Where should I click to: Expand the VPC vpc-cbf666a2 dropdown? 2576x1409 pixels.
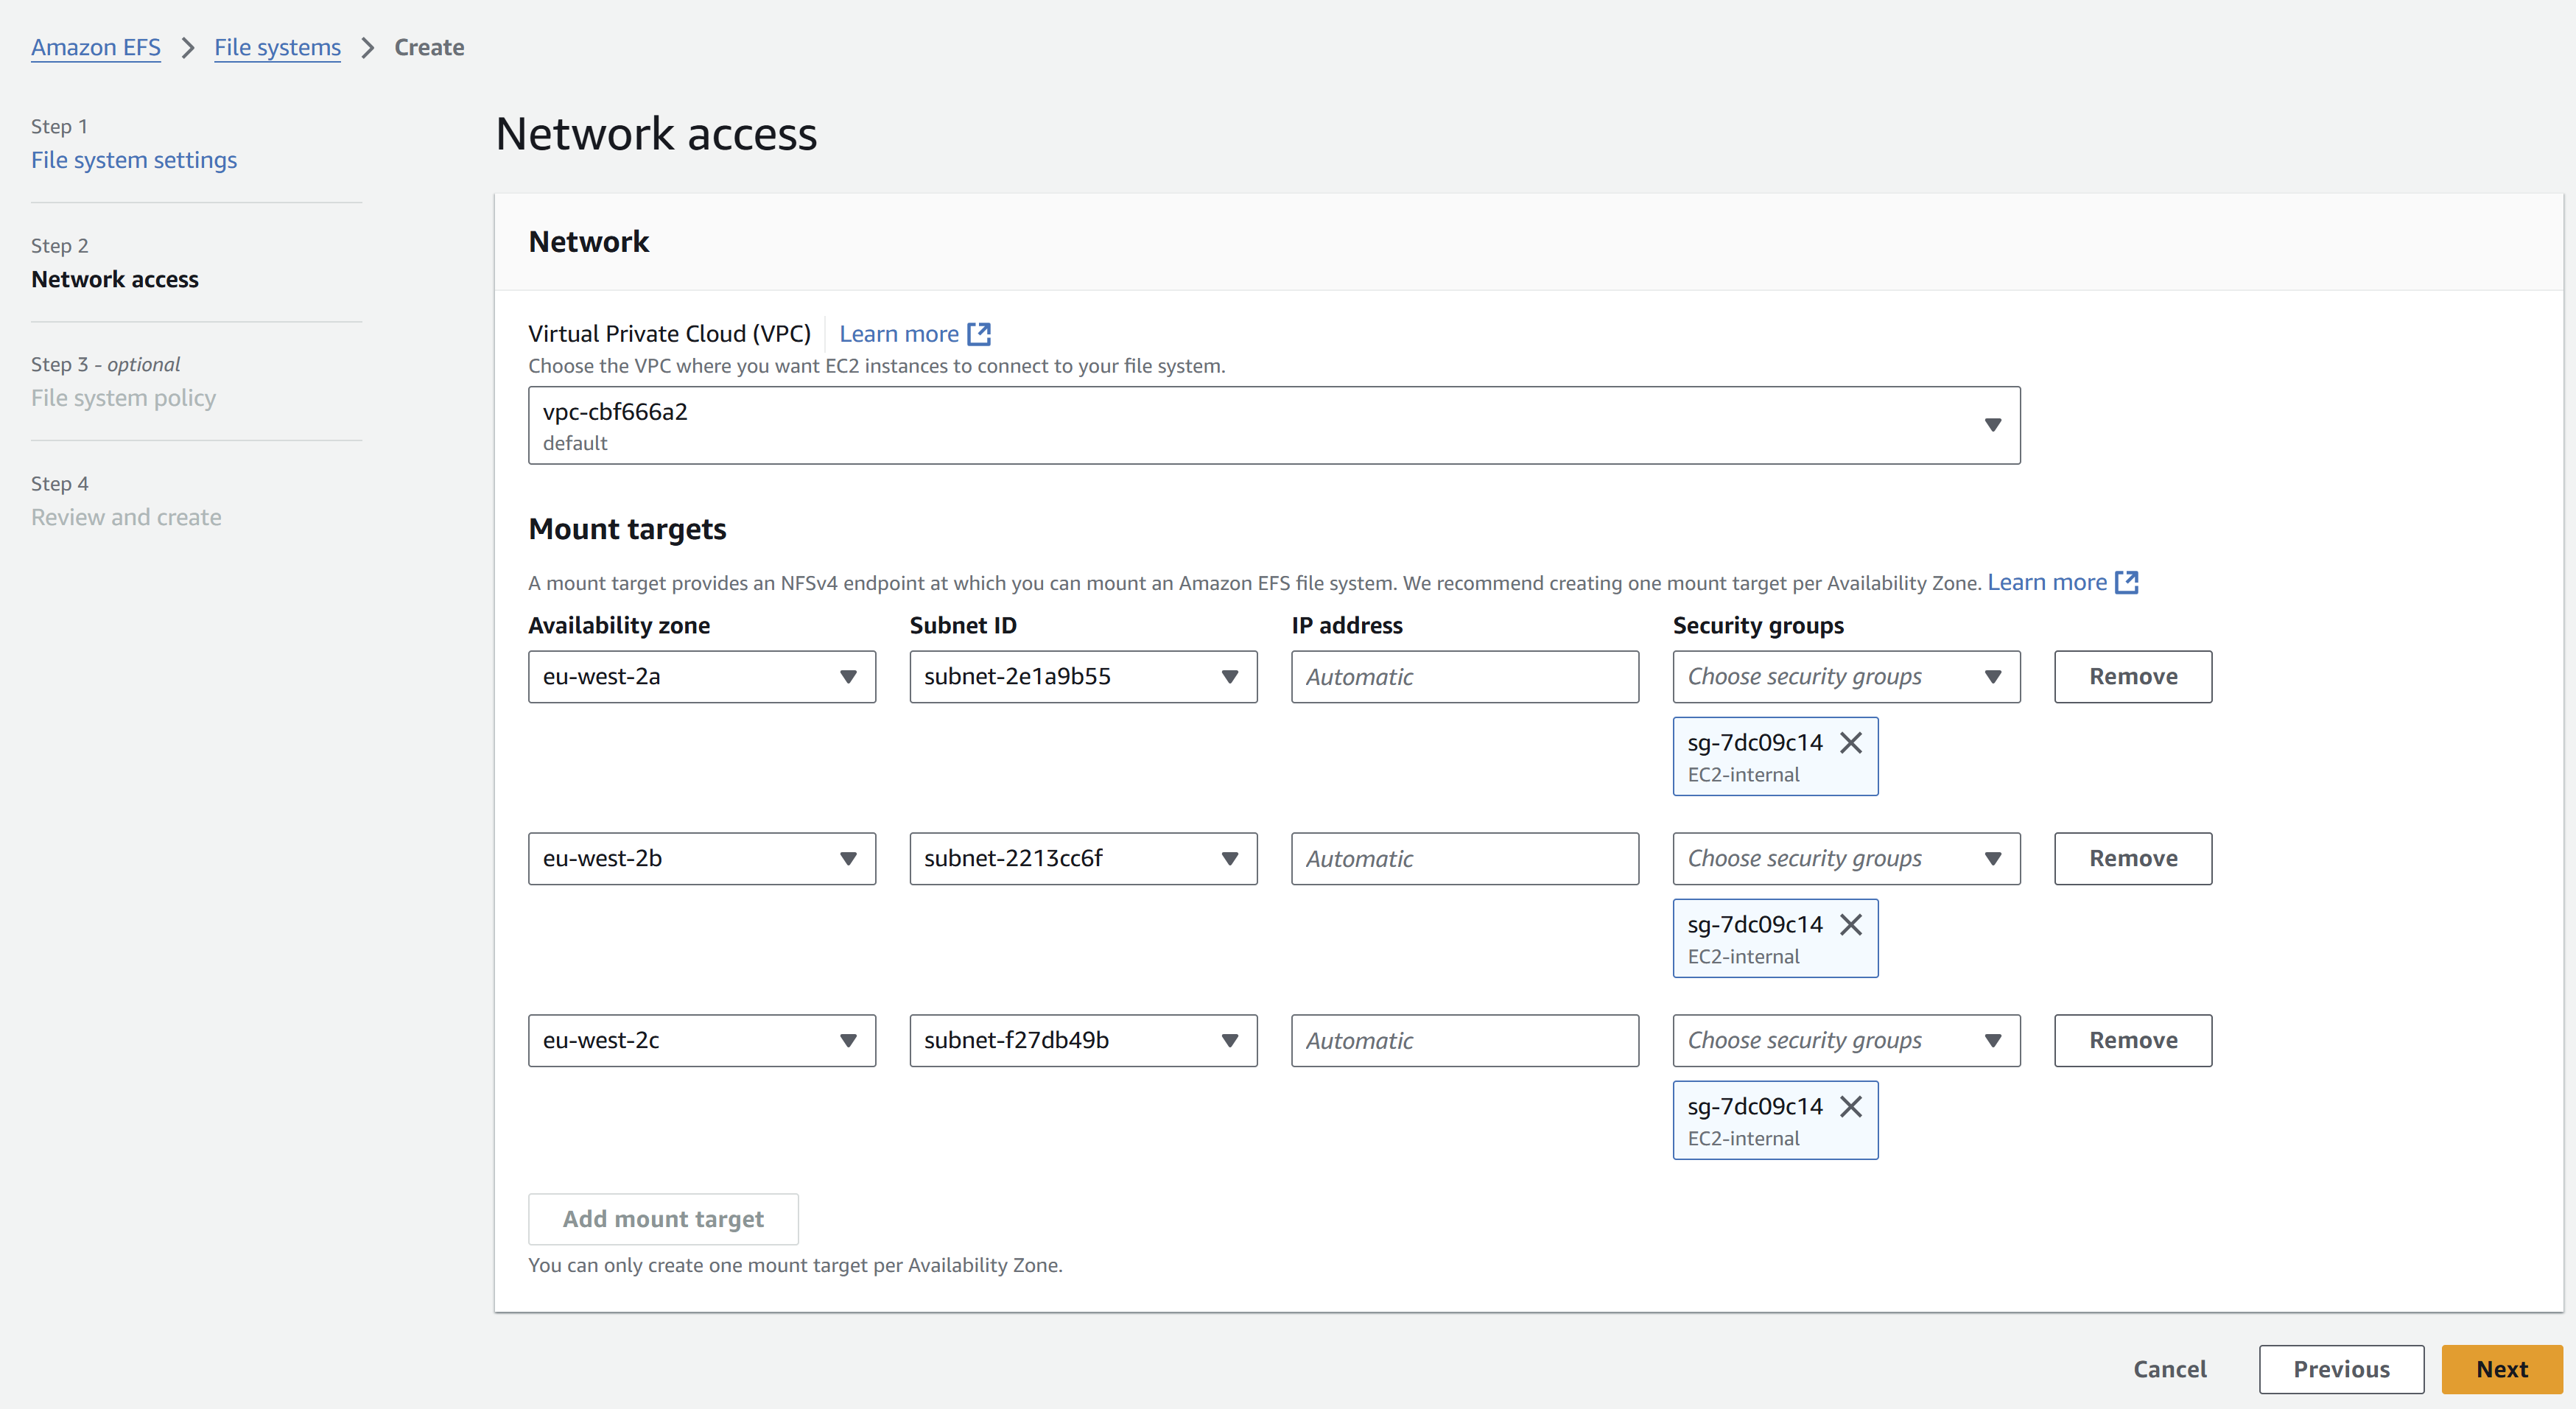click(x=1273, y=426)
